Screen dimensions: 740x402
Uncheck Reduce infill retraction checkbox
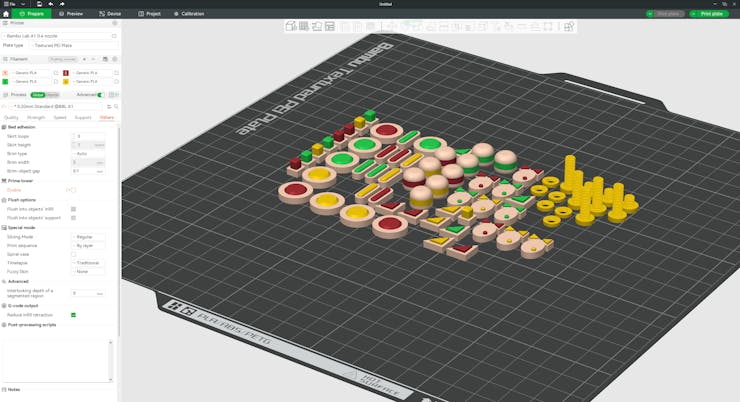(73, 315)
